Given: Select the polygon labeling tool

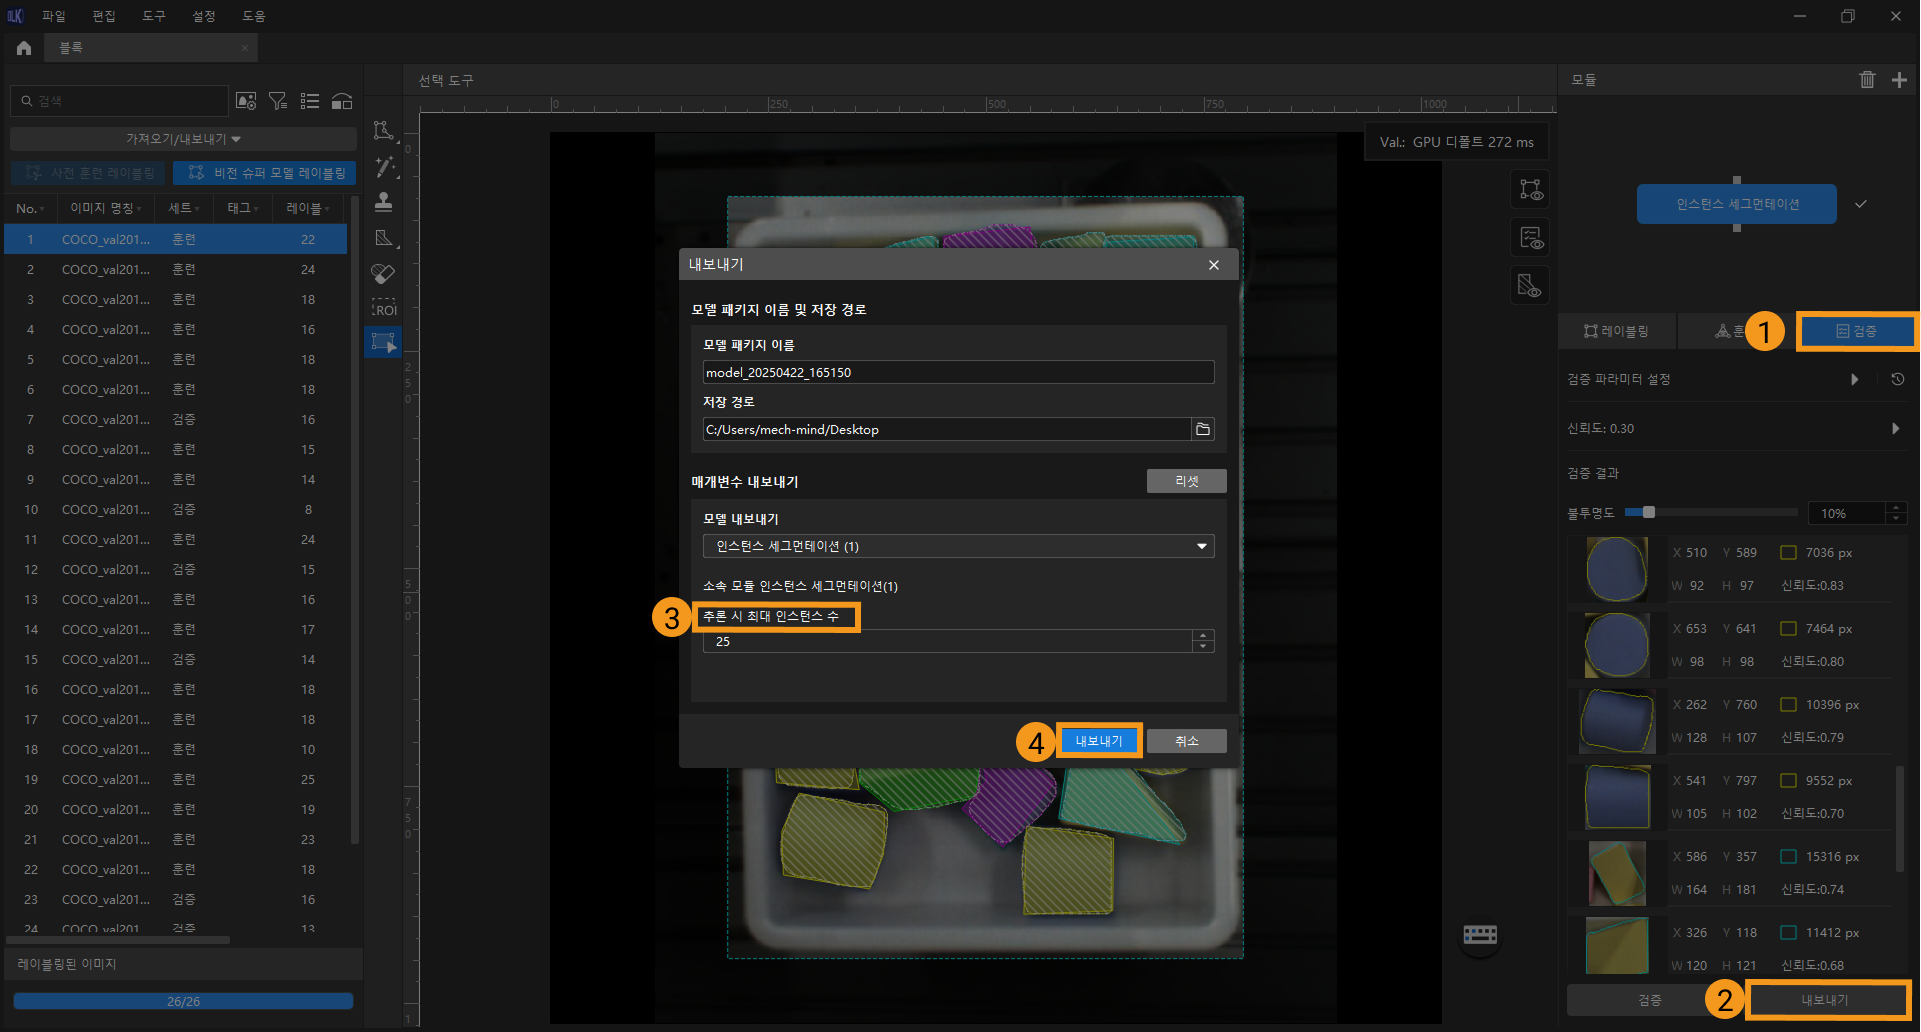Looking at the screenshot, I should coord(384,131).
